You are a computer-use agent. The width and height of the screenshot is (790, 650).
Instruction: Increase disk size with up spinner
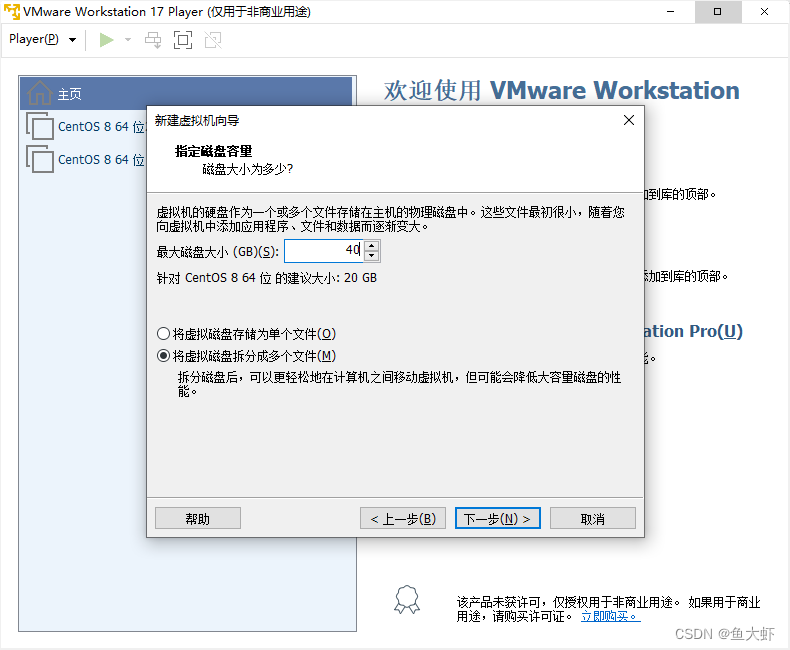(372, 245)
